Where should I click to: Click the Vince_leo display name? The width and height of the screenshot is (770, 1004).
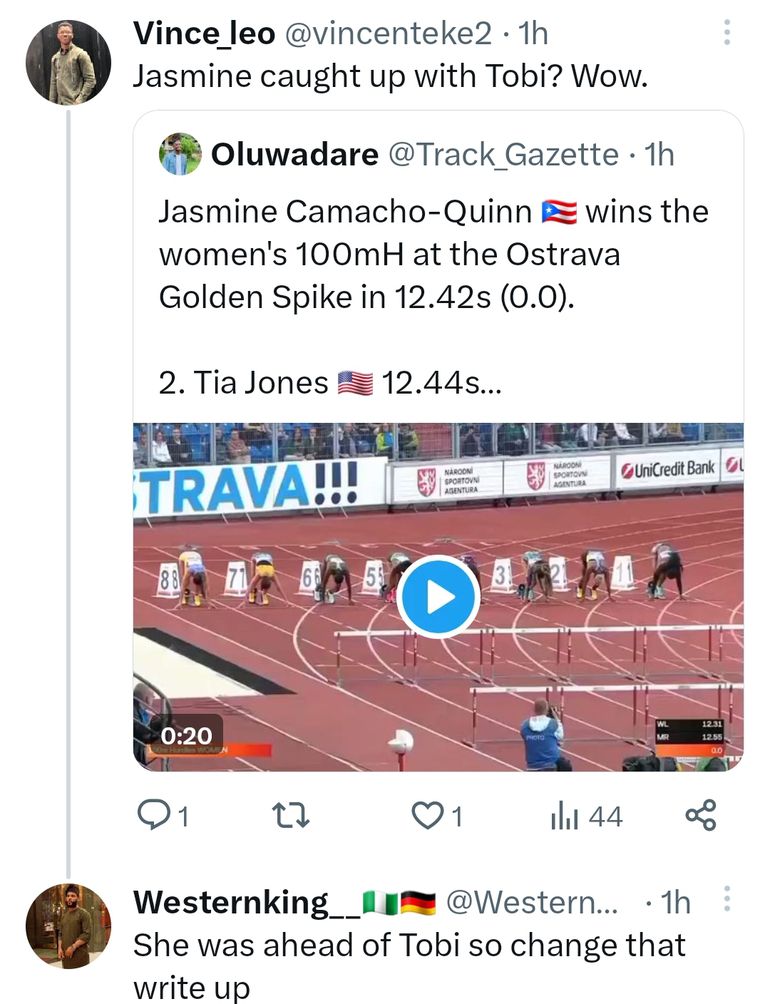click(x=204, y=34)
